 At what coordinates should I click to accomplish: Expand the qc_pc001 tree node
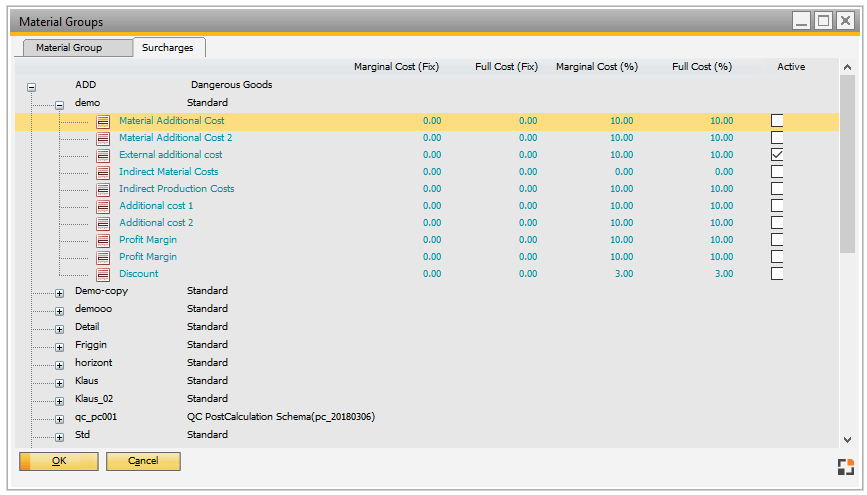59,418
